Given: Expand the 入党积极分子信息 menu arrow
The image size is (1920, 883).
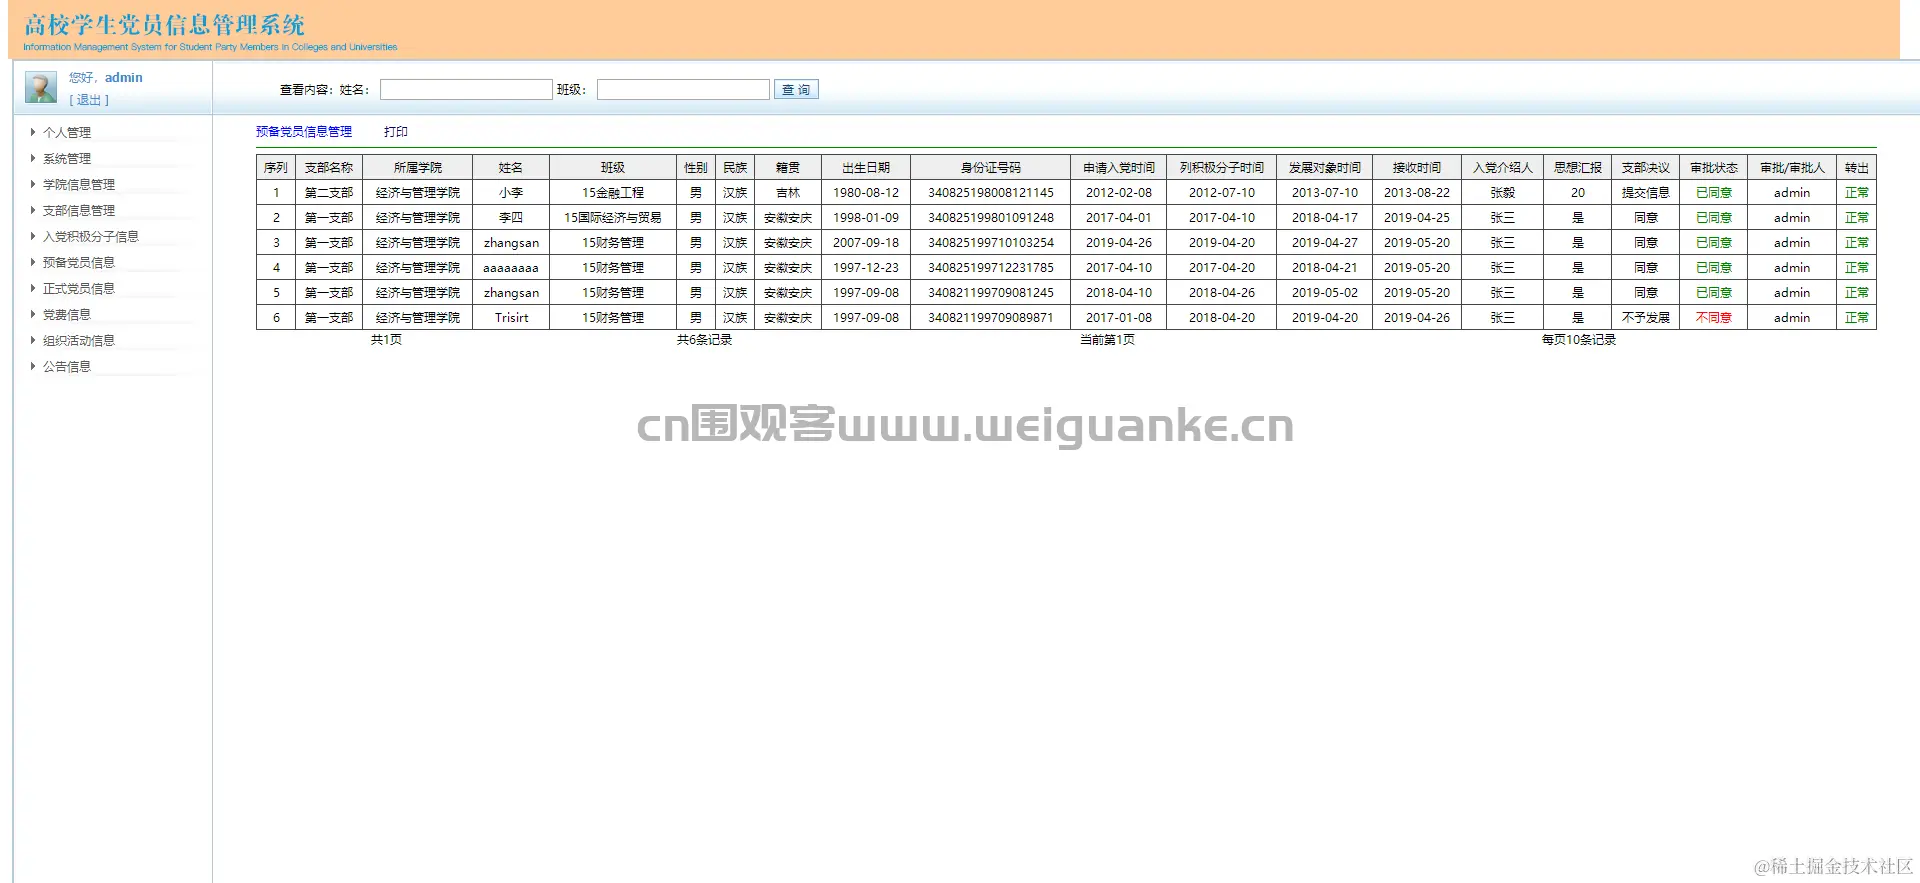Looking at the screenshot, I should 33,236.
